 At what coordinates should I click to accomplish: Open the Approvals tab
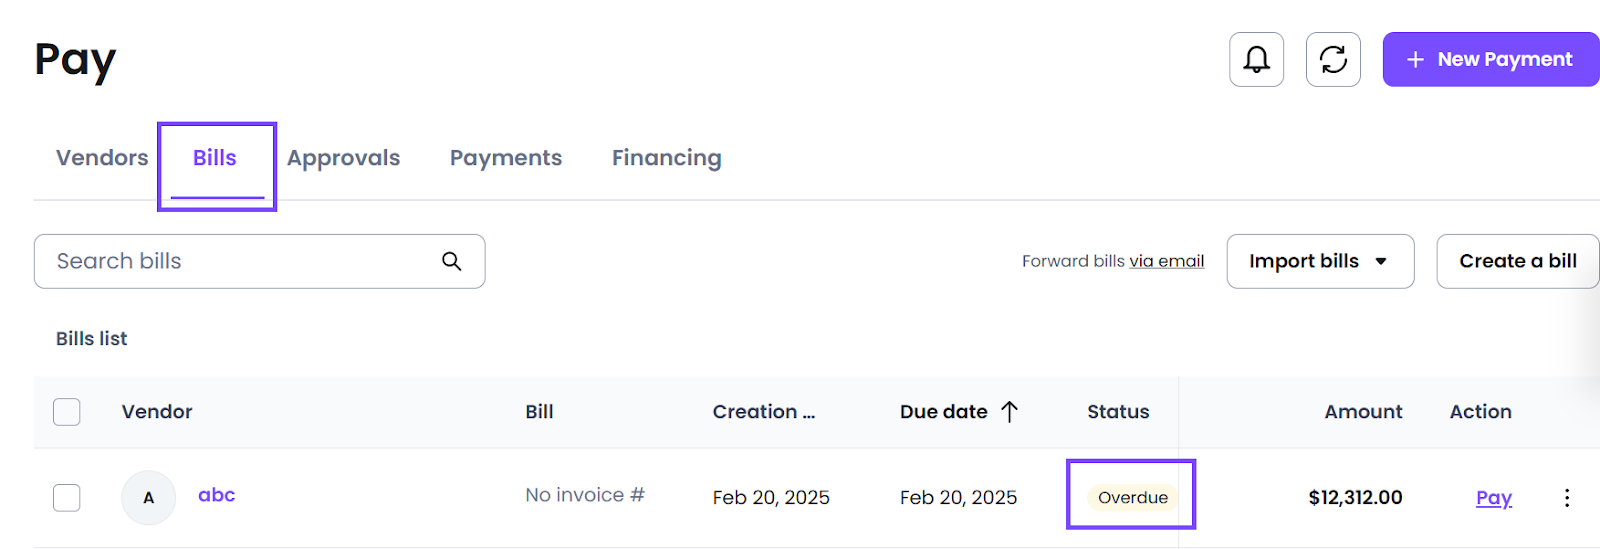click(343, 158)
